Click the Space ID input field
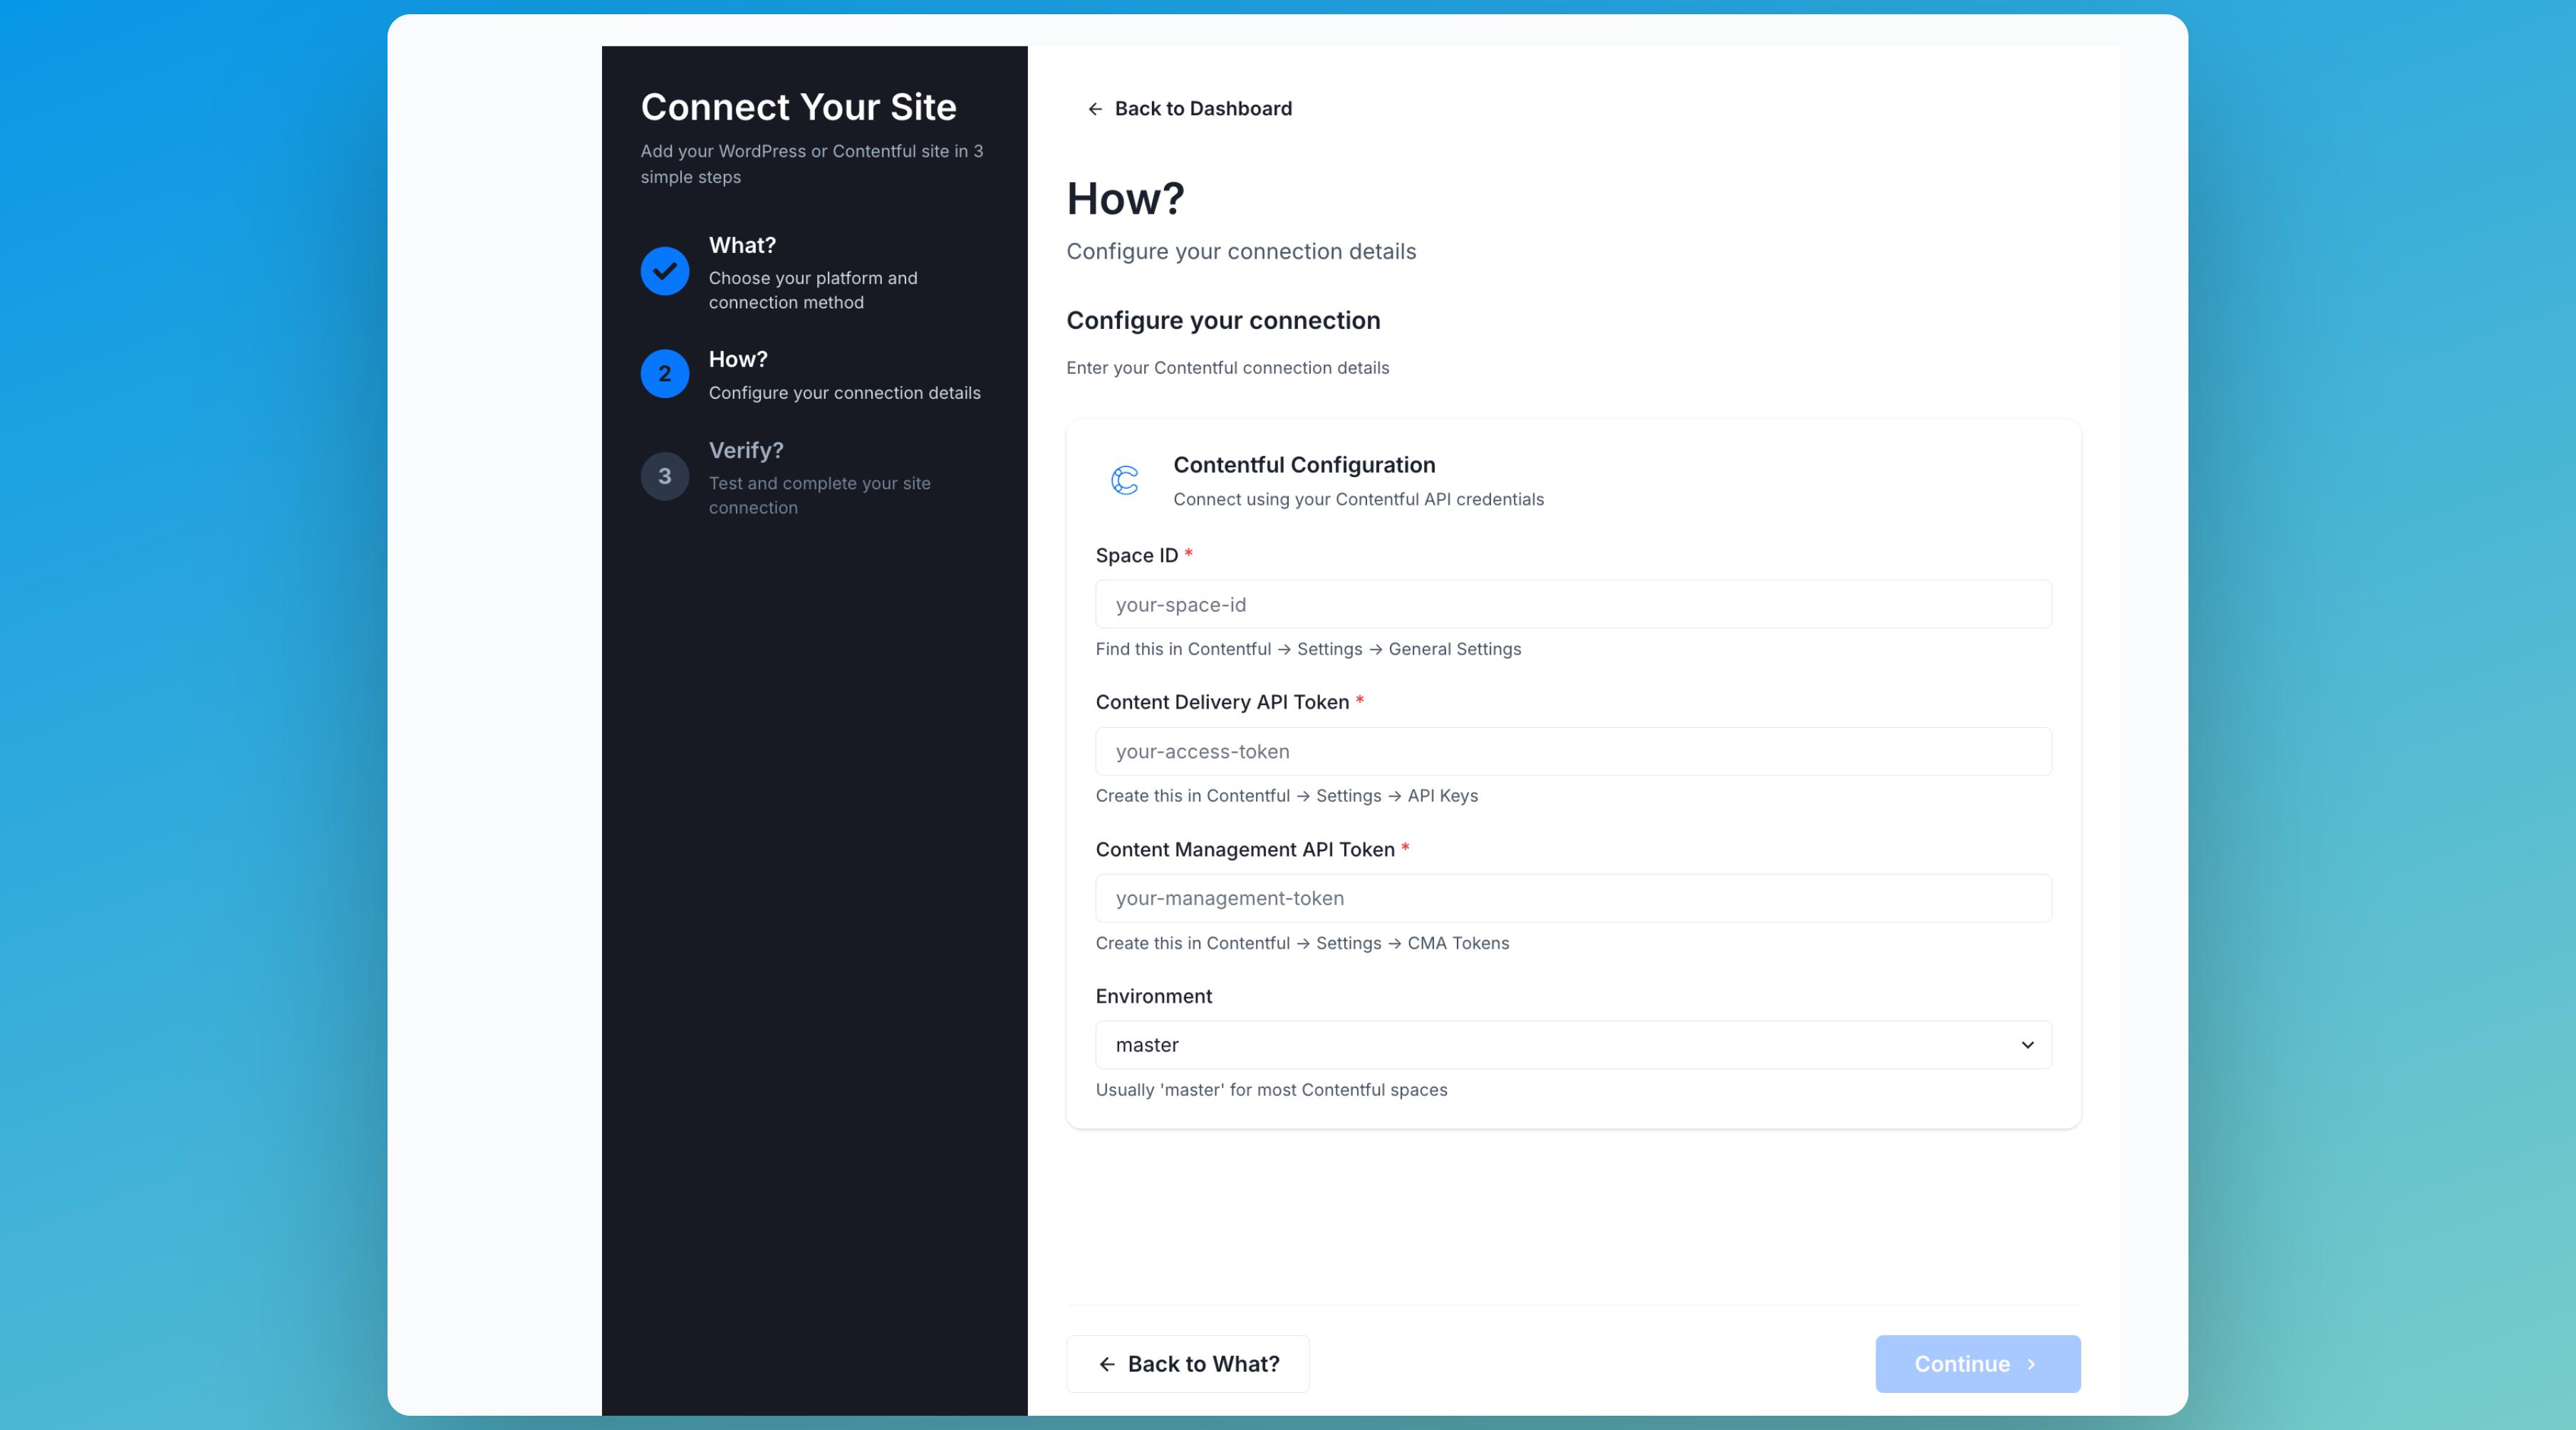Viewport: 2576px width, 1430px height. tap(1572, 604)
